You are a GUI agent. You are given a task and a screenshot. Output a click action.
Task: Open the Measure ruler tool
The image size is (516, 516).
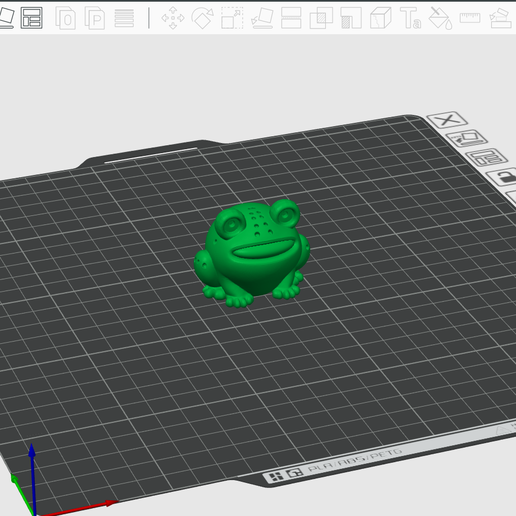[x=470, y=18]
